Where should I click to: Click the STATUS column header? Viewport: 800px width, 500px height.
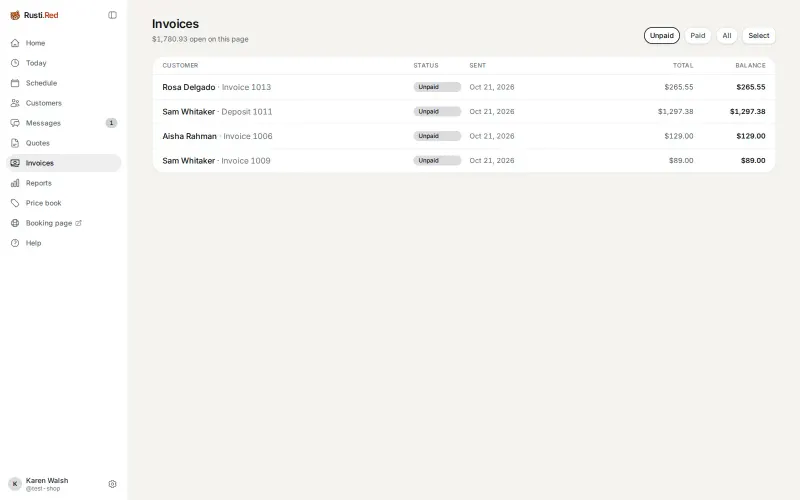tap(426, 65)
